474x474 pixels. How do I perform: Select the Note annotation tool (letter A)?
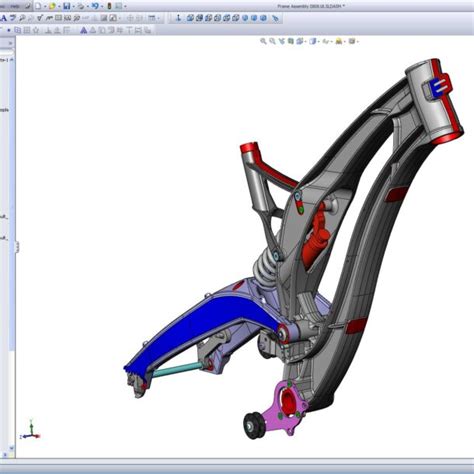[x=3, y=18]
